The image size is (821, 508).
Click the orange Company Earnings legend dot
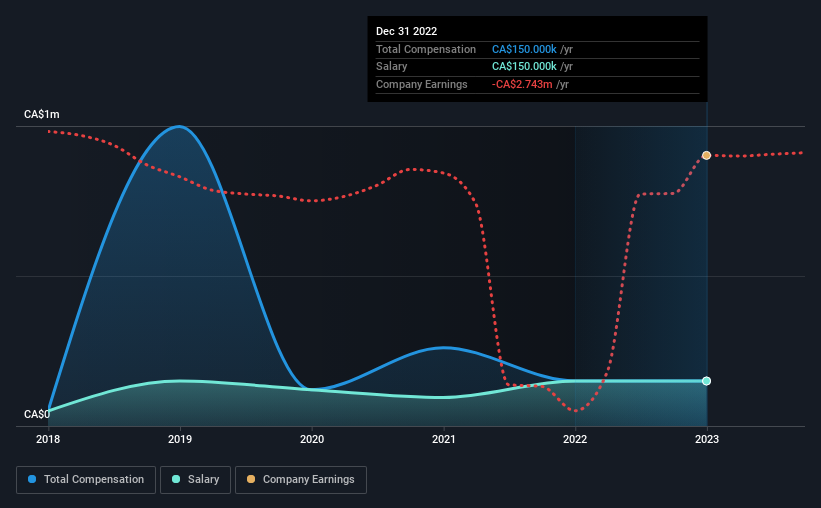pos(251,479)
